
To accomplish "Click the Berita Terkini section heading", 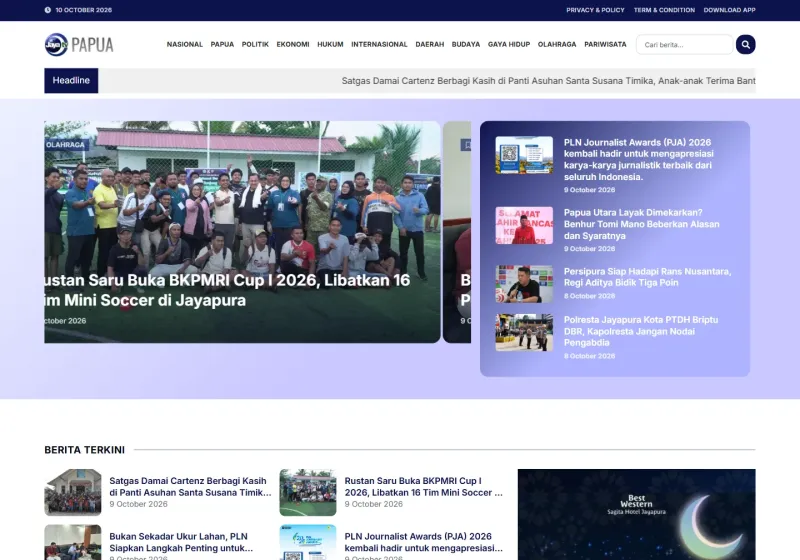I will click(85, 450).
